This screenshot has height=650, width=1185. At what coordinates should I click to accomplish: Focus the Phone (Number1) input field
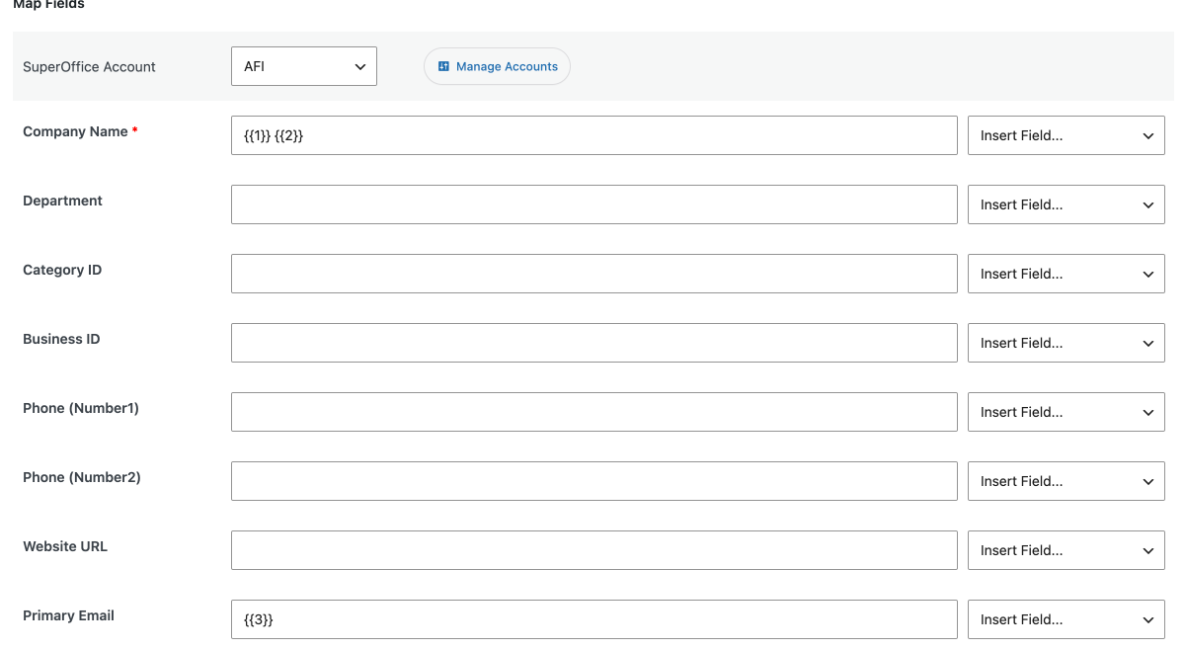(x=594, y=412)
